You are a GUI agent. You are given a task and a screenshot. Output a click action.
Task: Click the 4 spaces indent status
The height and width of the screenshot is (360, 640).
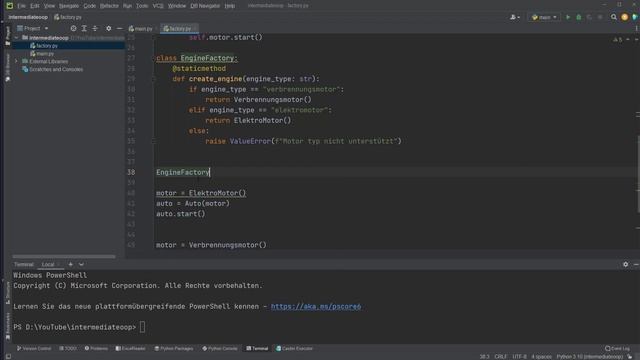541,357
